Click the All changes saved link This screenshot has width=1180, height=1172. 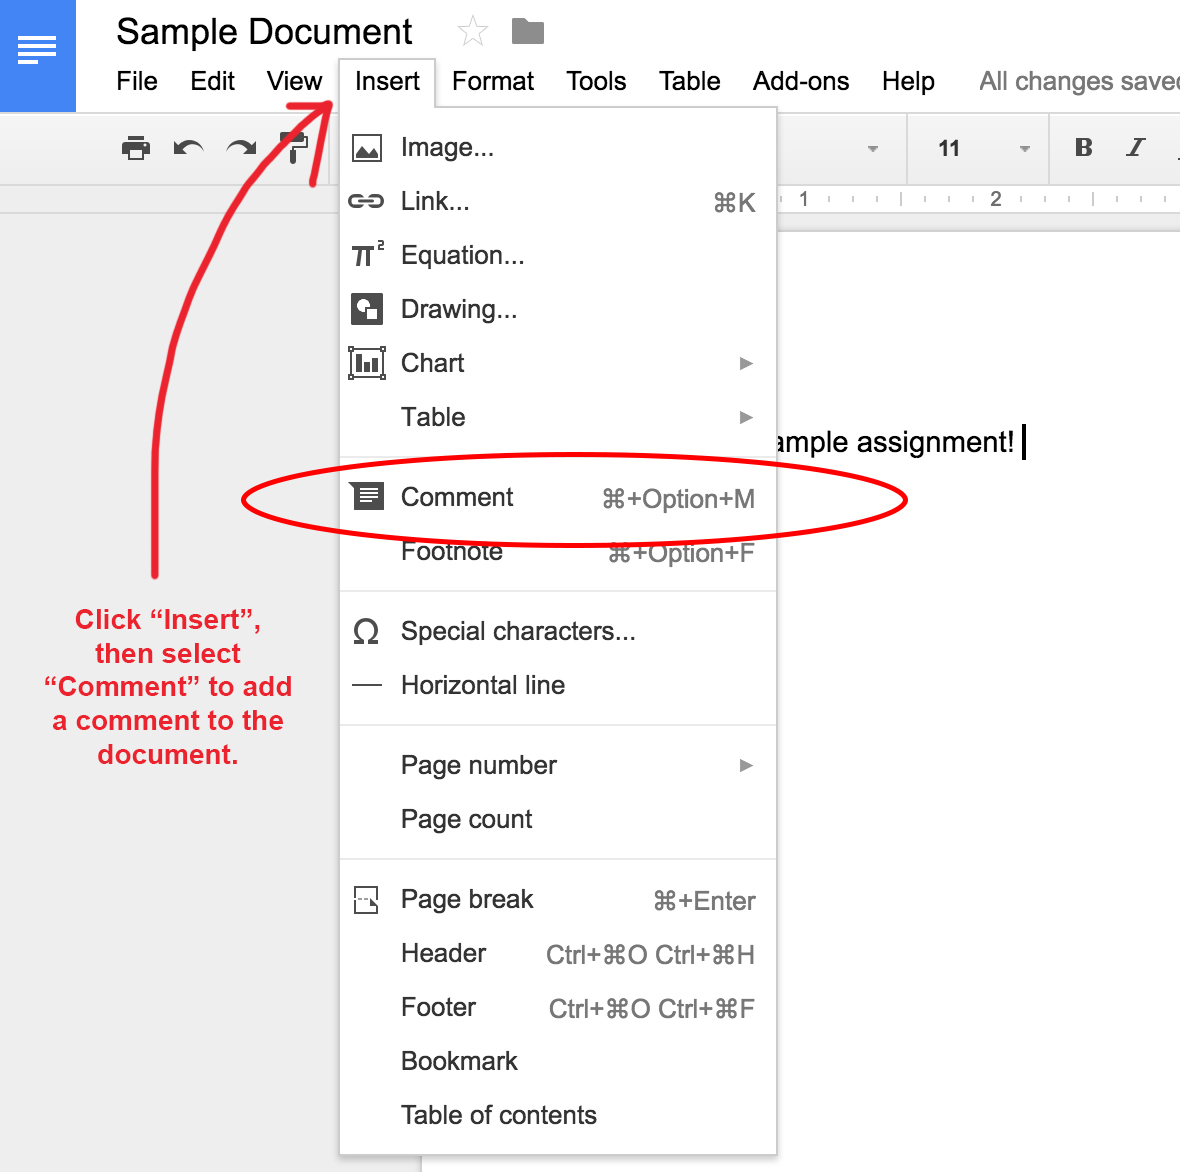1077,81
